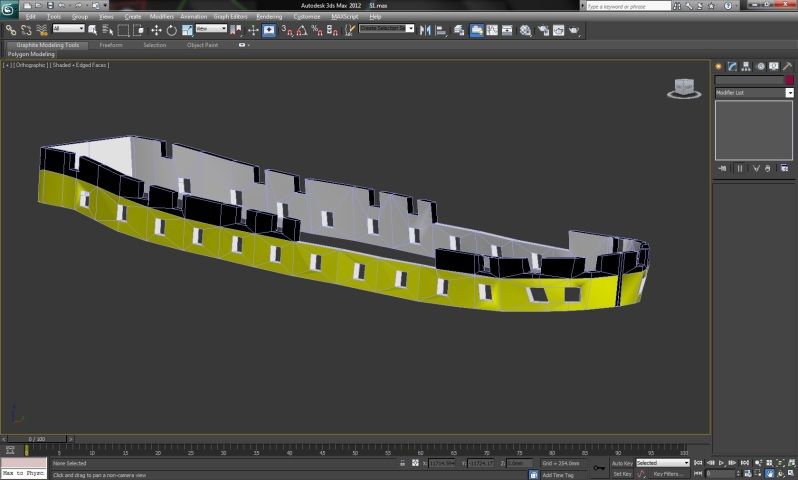
Task: Open Schematic View icon
Action: pos(507,31)
